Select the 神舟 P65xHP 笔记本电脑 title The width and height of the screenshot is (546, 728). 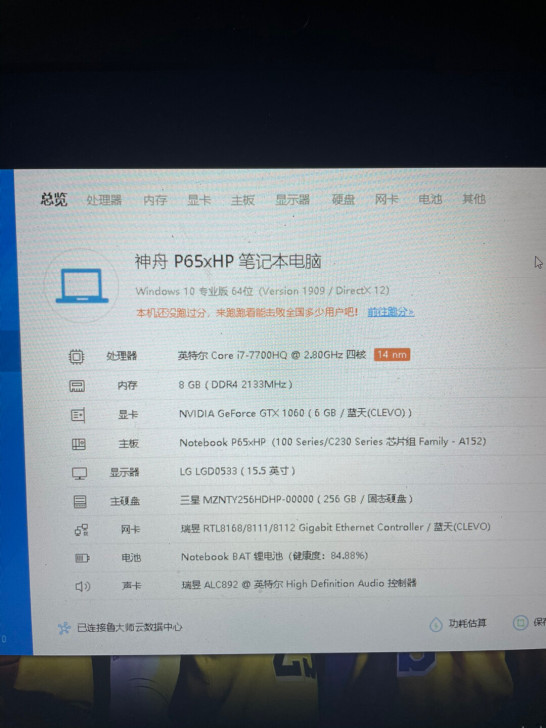click(228, 261)
